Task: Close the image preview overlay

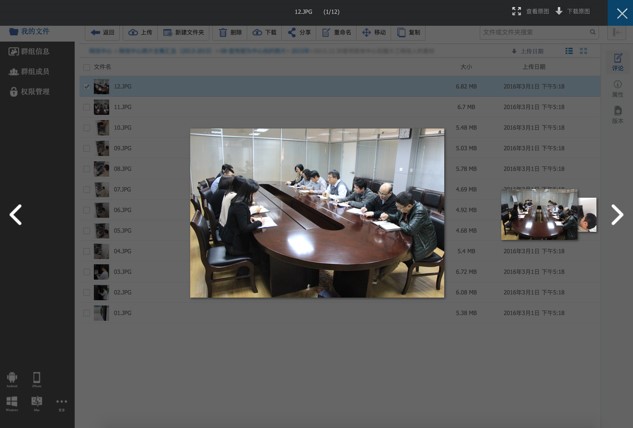Action: [619, 12]
